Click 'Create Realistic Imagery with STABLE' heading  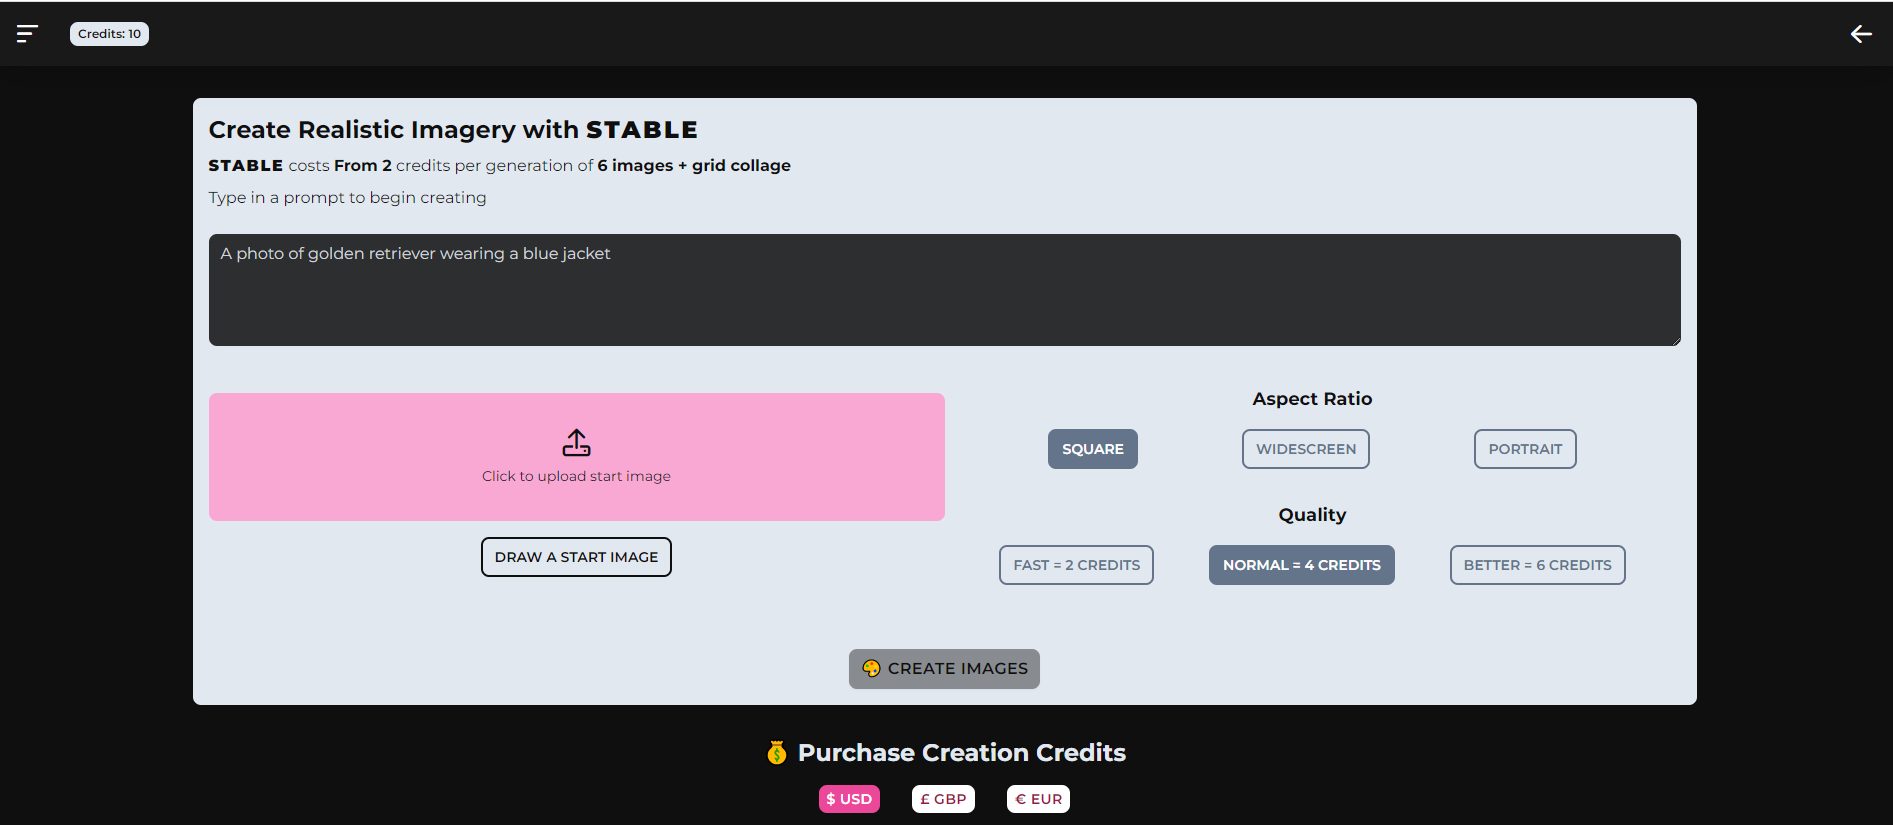[x=453, y=130]
